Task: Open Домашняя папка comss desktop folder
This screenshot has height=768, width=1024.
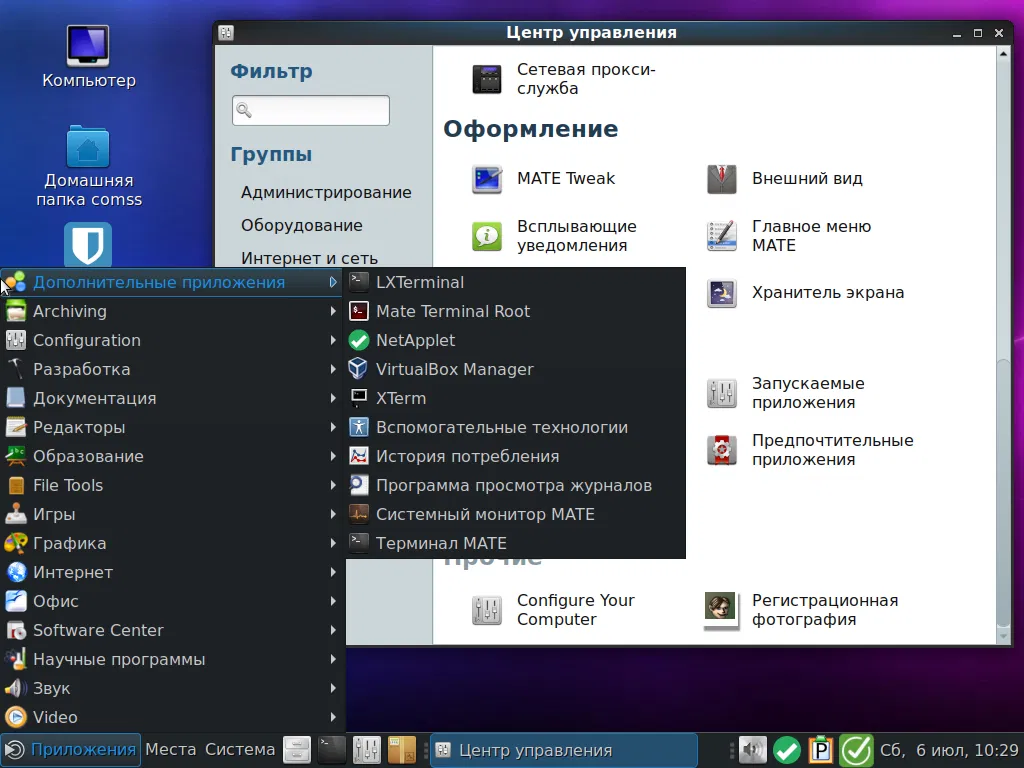Action: 89,166
